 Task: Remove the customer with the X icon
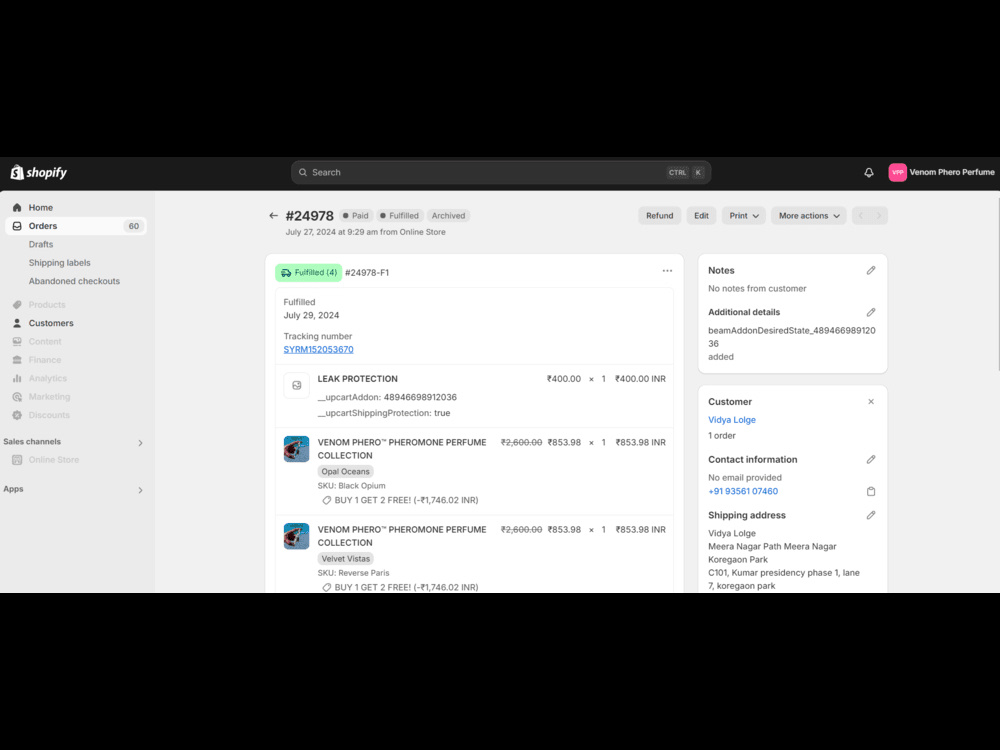click(x=871, y=402)
